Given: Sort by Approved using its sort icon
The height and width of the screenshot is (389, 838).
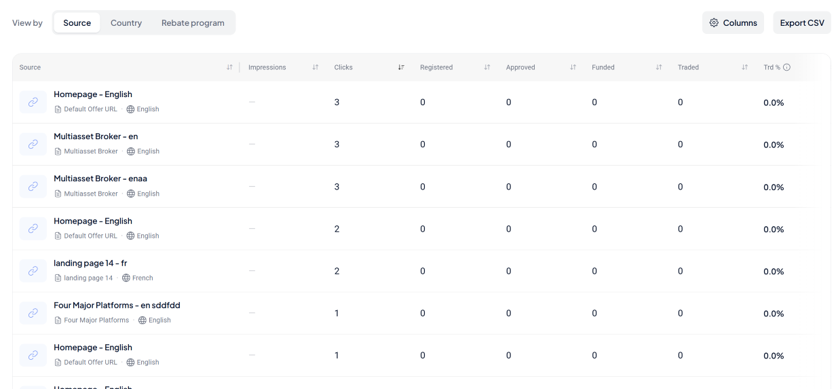Looking at the screenshot, I should click(573, 67).
